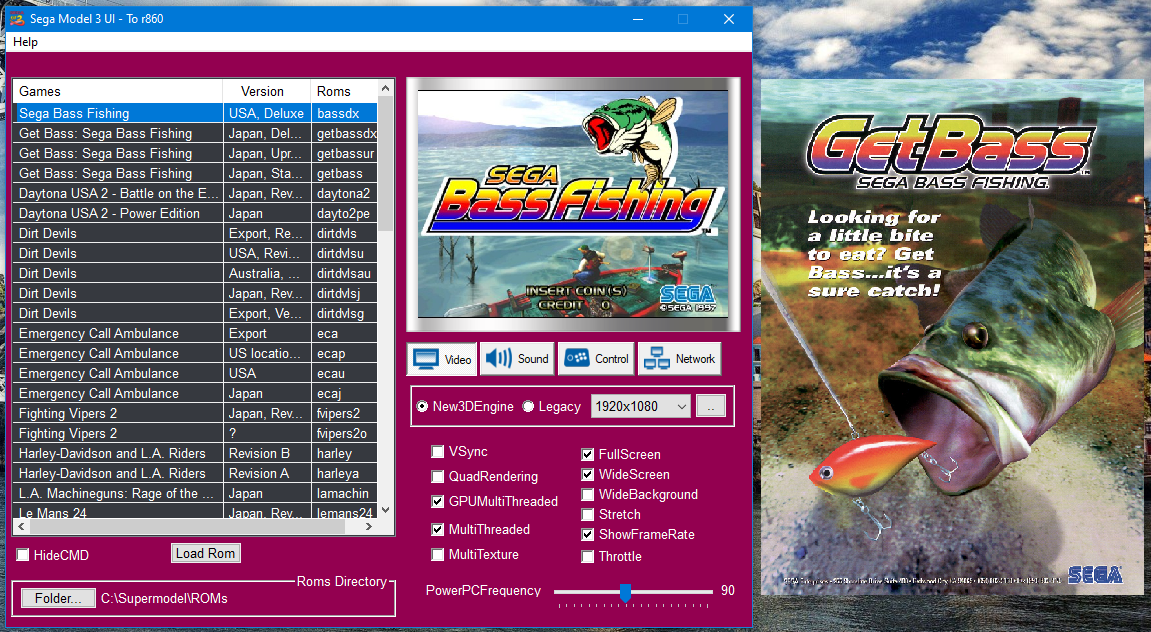Viewport: 1151px width, 632px height.
Task: Toggle the WideScreen checkbox
Action: pos(587,474)
